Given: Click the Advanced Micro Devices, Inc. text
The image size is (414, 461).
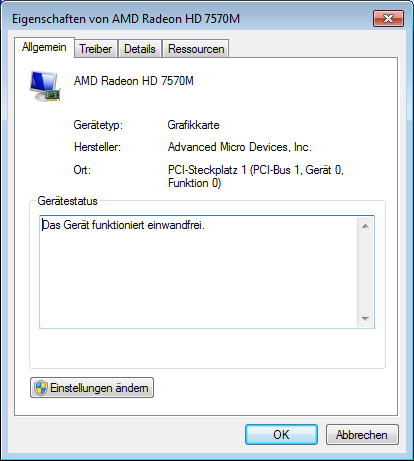Looking at the screenshot, I should (240, 147).
